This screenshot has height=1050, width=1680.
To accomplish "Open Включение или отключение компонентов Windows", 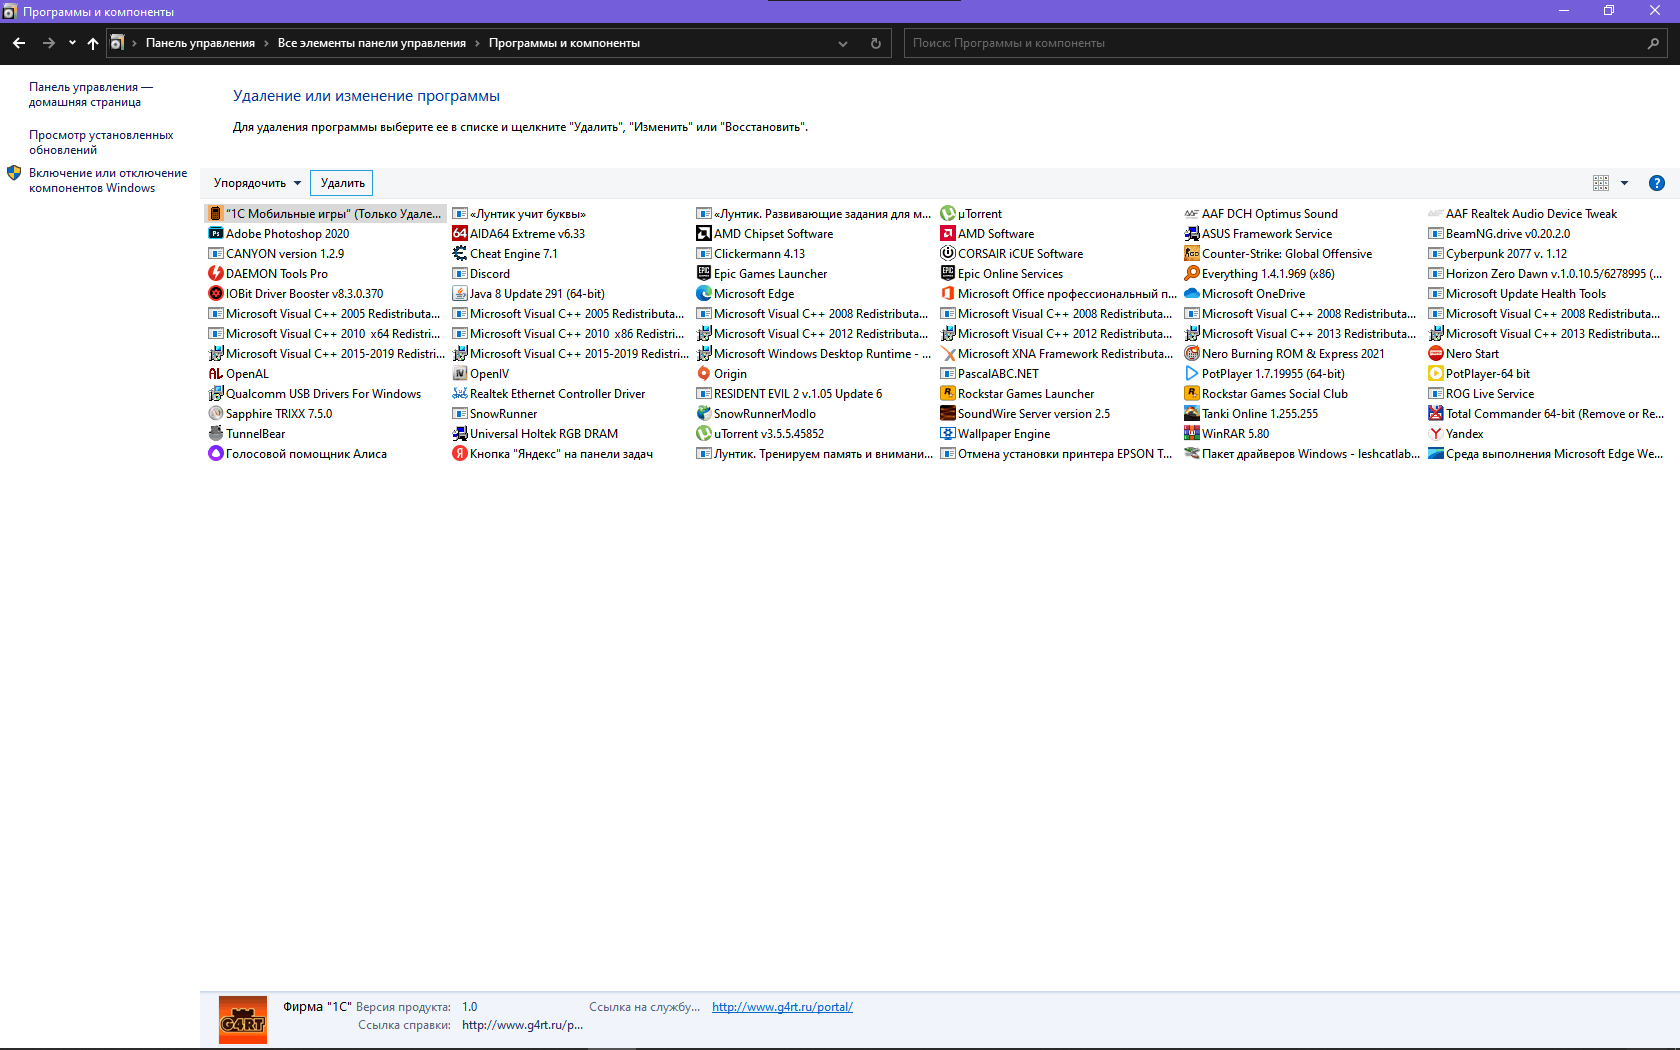I will (x=108, y=180).
